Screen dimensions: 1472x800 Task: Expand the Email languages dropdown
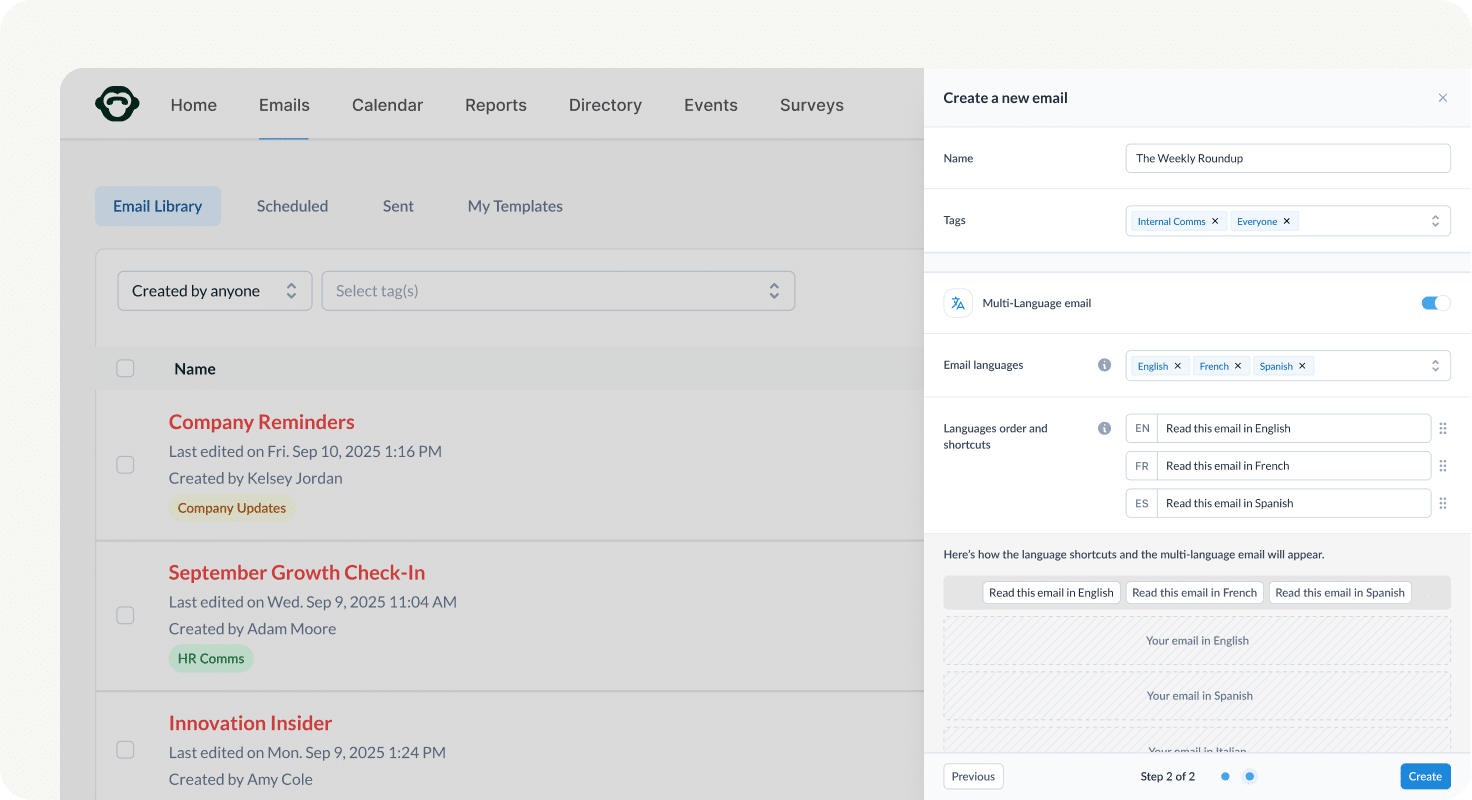1435,365
